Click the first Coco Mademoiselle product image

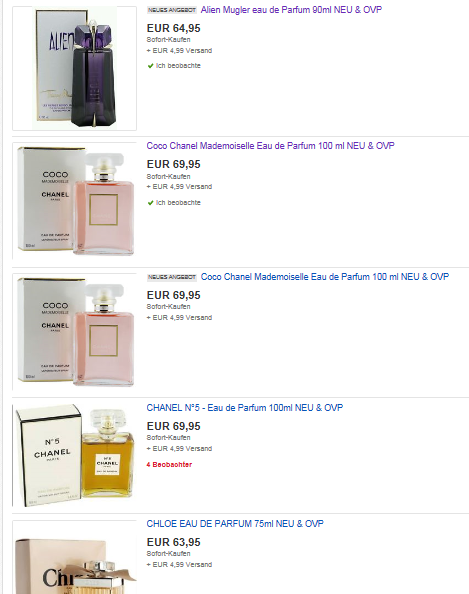[75, 201]
